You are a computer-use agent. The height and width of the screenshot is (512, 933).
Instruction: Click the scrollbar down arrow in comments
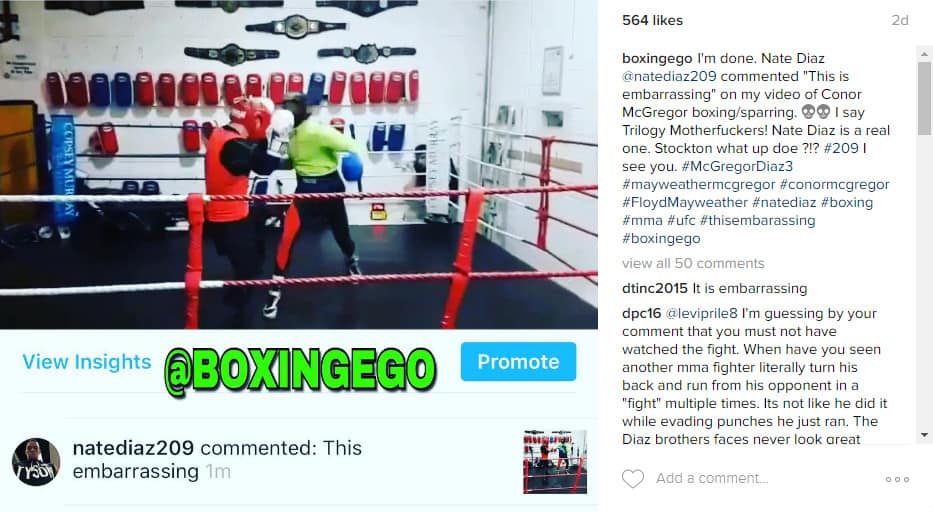pos(924,435)
